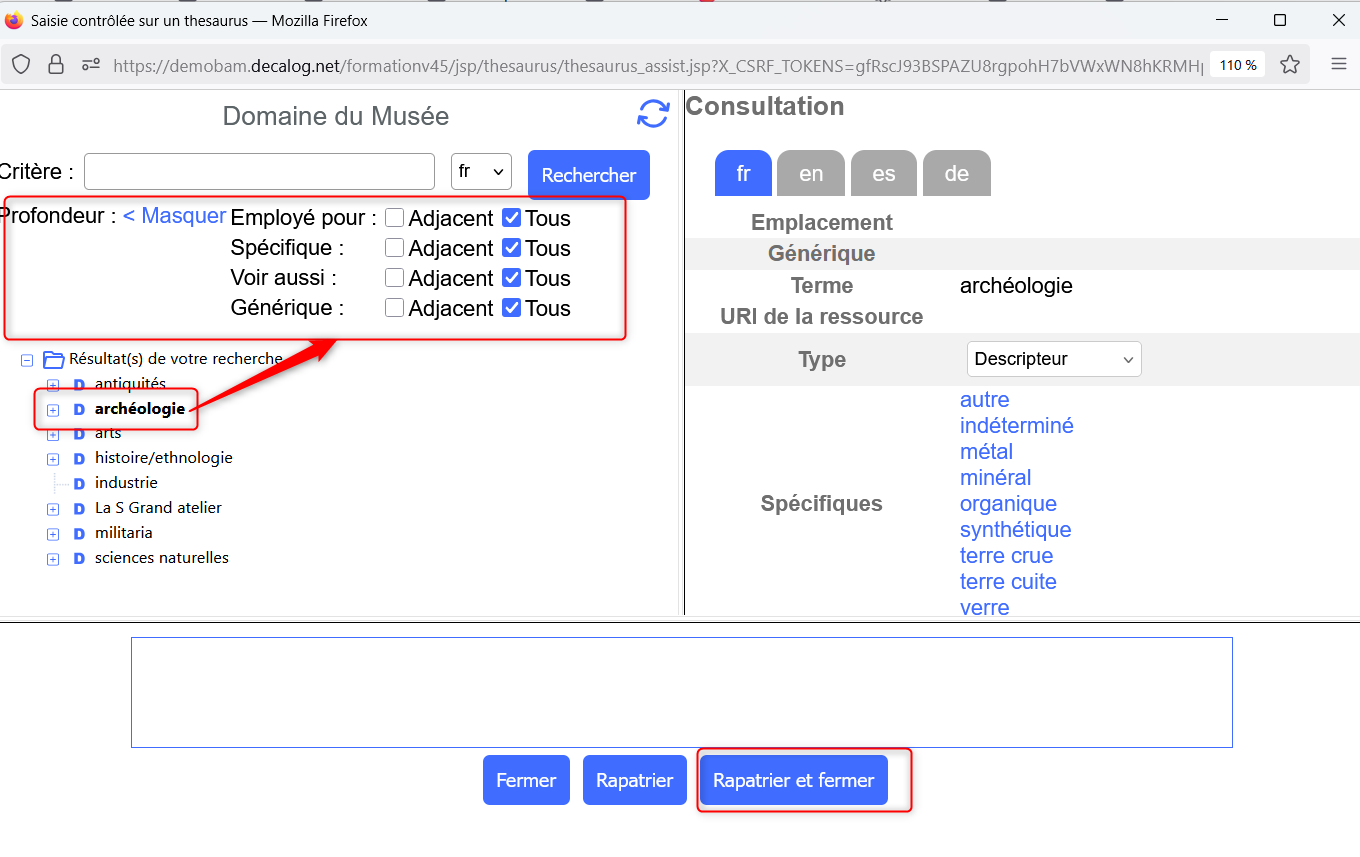This screenshot has height=857, width=1360.
Task: Open the Type Descripteur dropdown
Action: click(1053, 359)
